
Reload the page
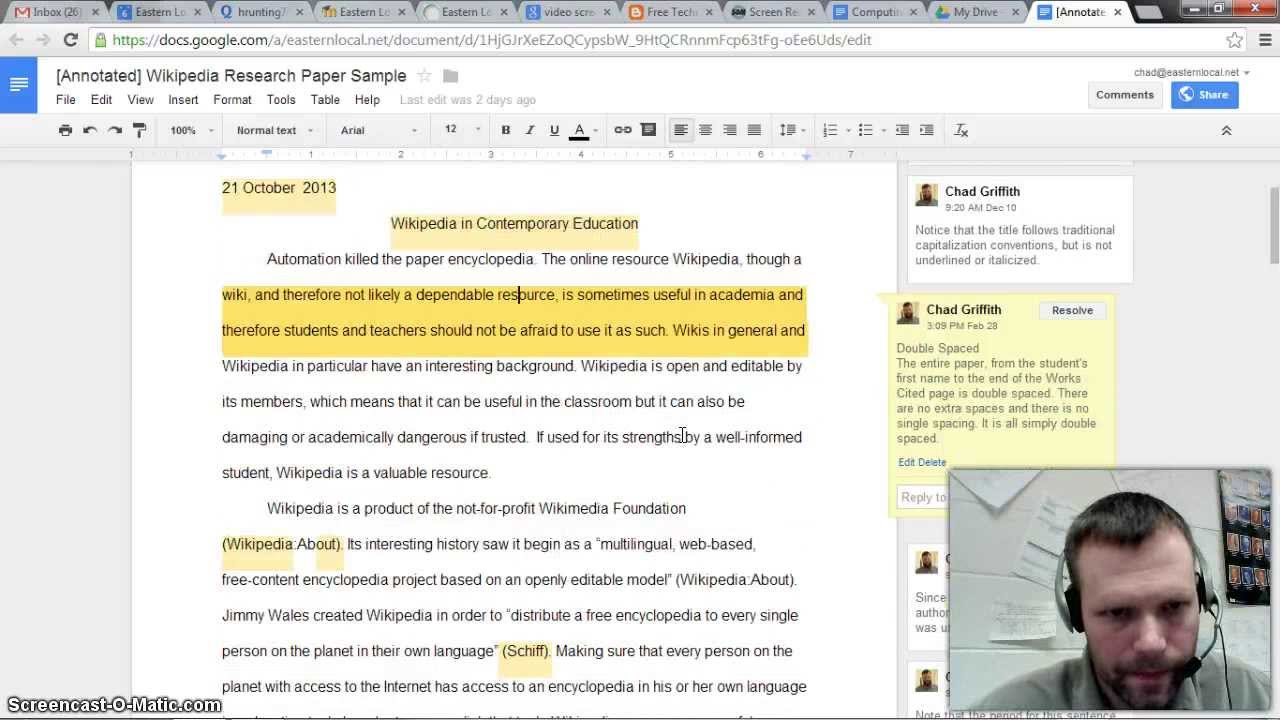[70, 40]
